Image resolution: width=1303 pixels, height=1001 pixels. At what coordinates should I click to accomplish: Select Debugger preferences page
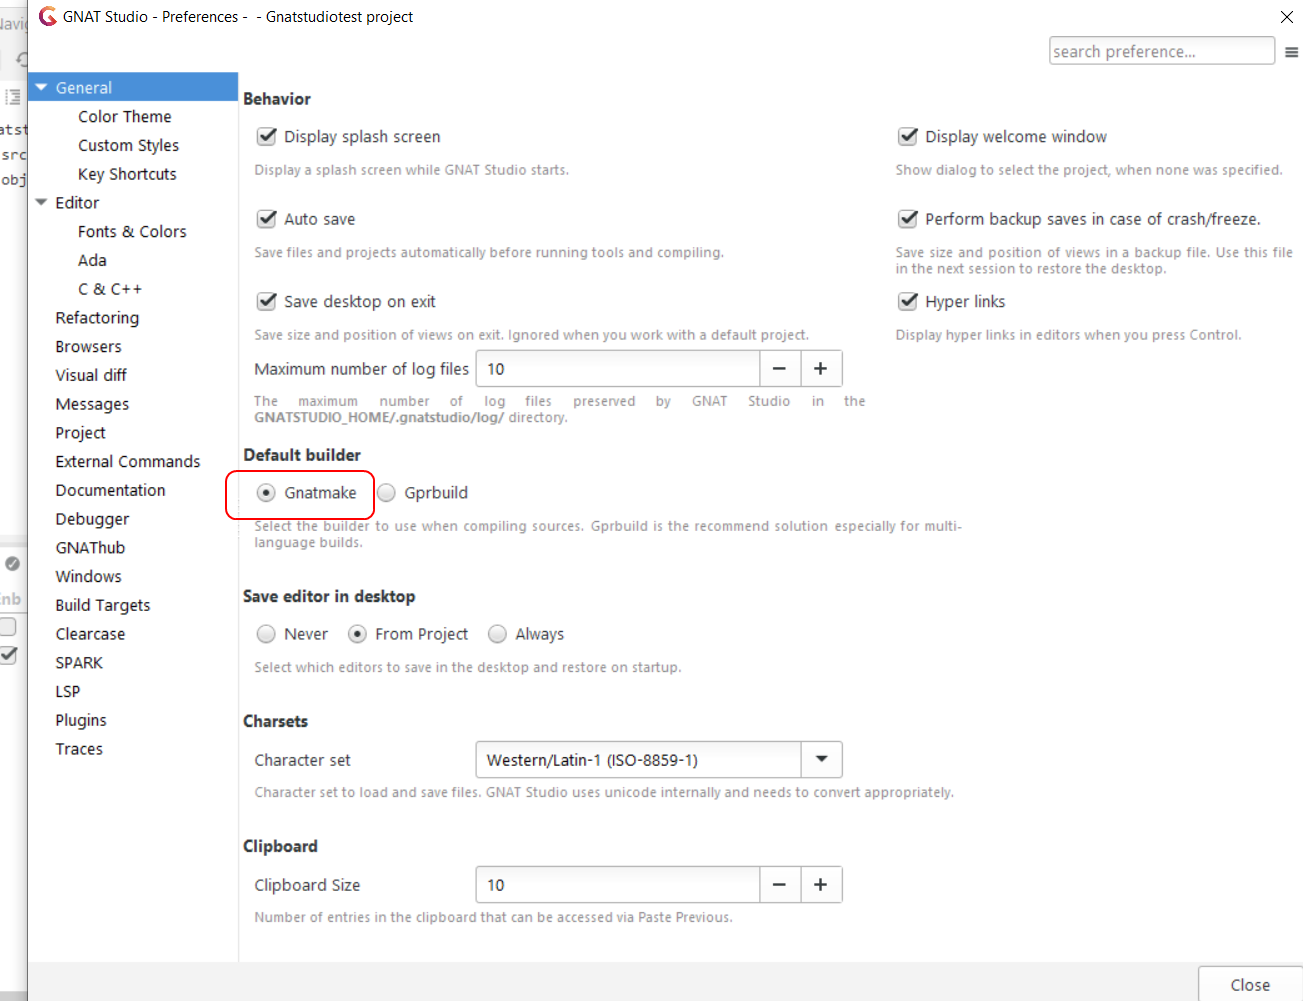[92, 519]
